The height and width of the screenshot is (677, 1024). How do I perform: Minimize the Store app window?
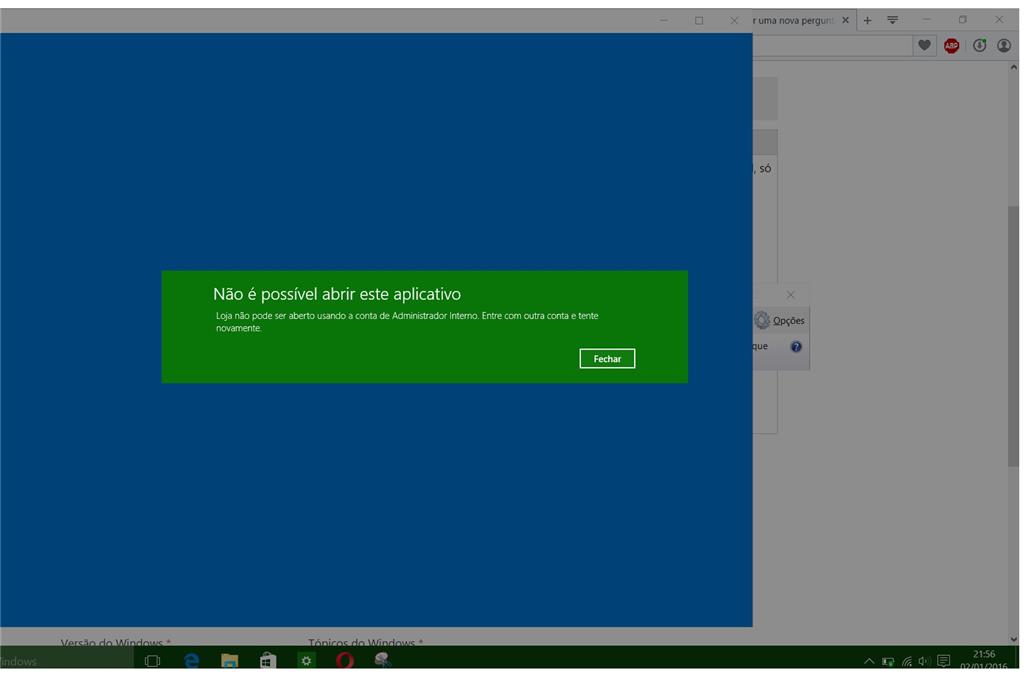coord(664,20)
